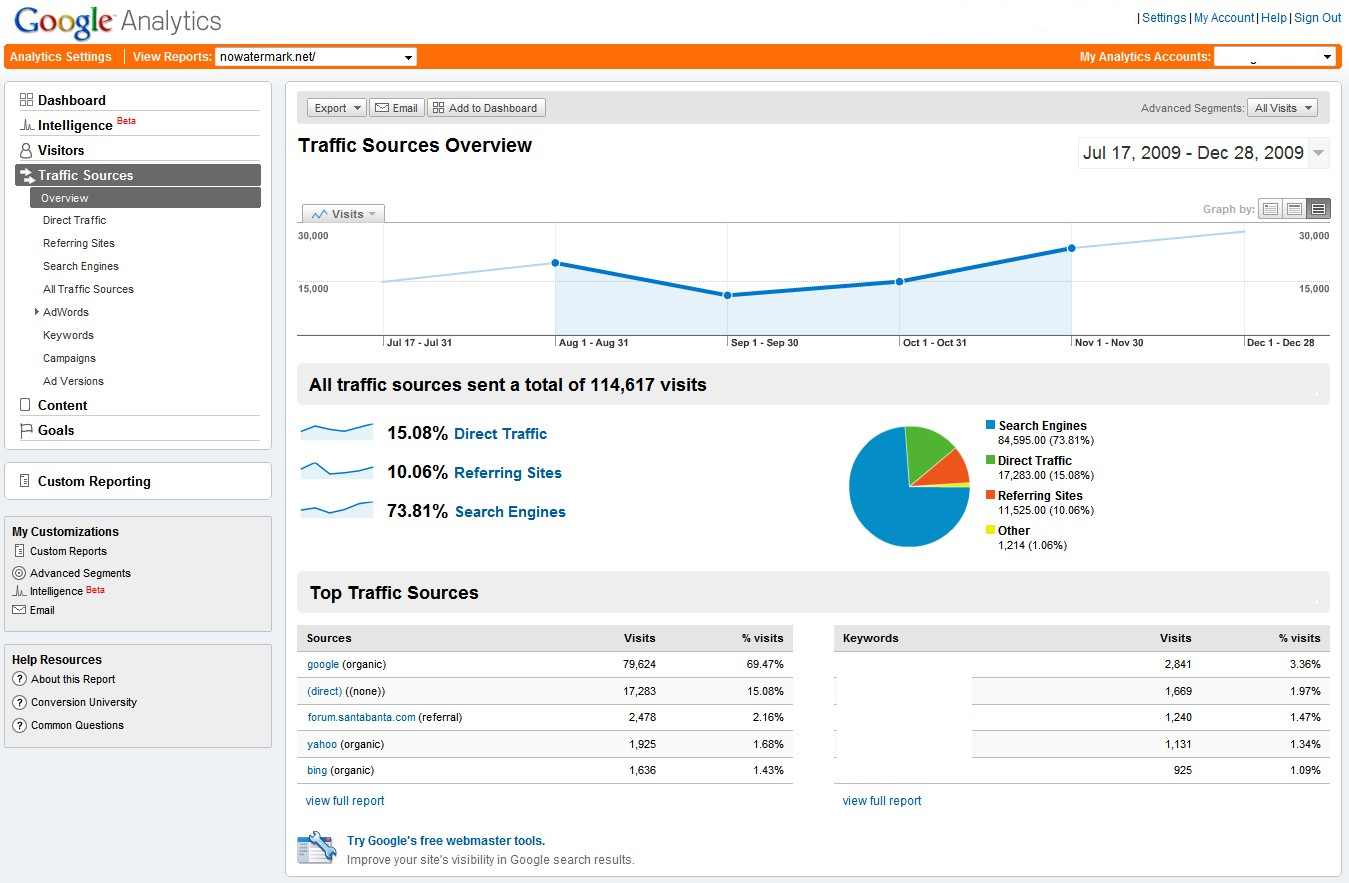
Task: Select the rightmost Graph by view button
Action: coord(1318,209)
